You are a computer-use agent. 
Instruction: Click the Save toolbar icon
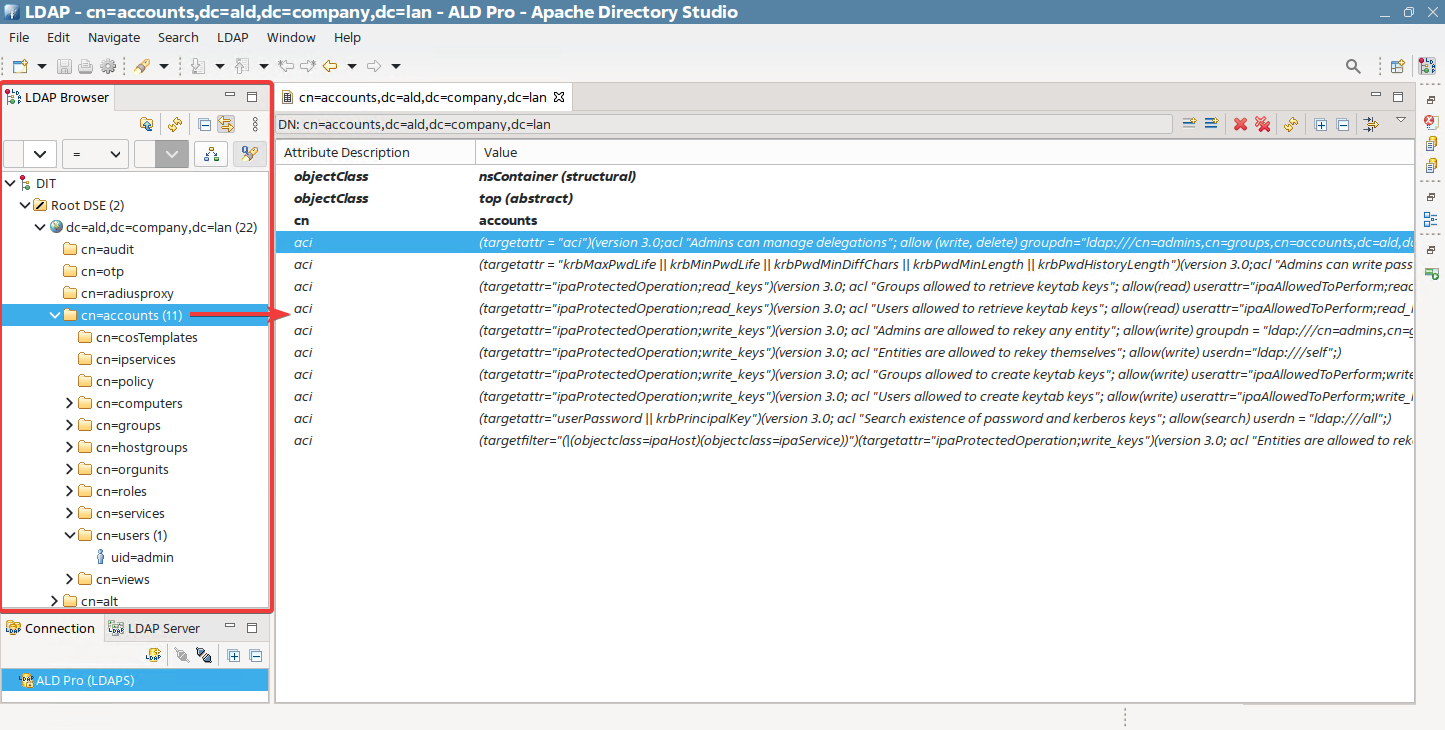(x=64, y=66)
